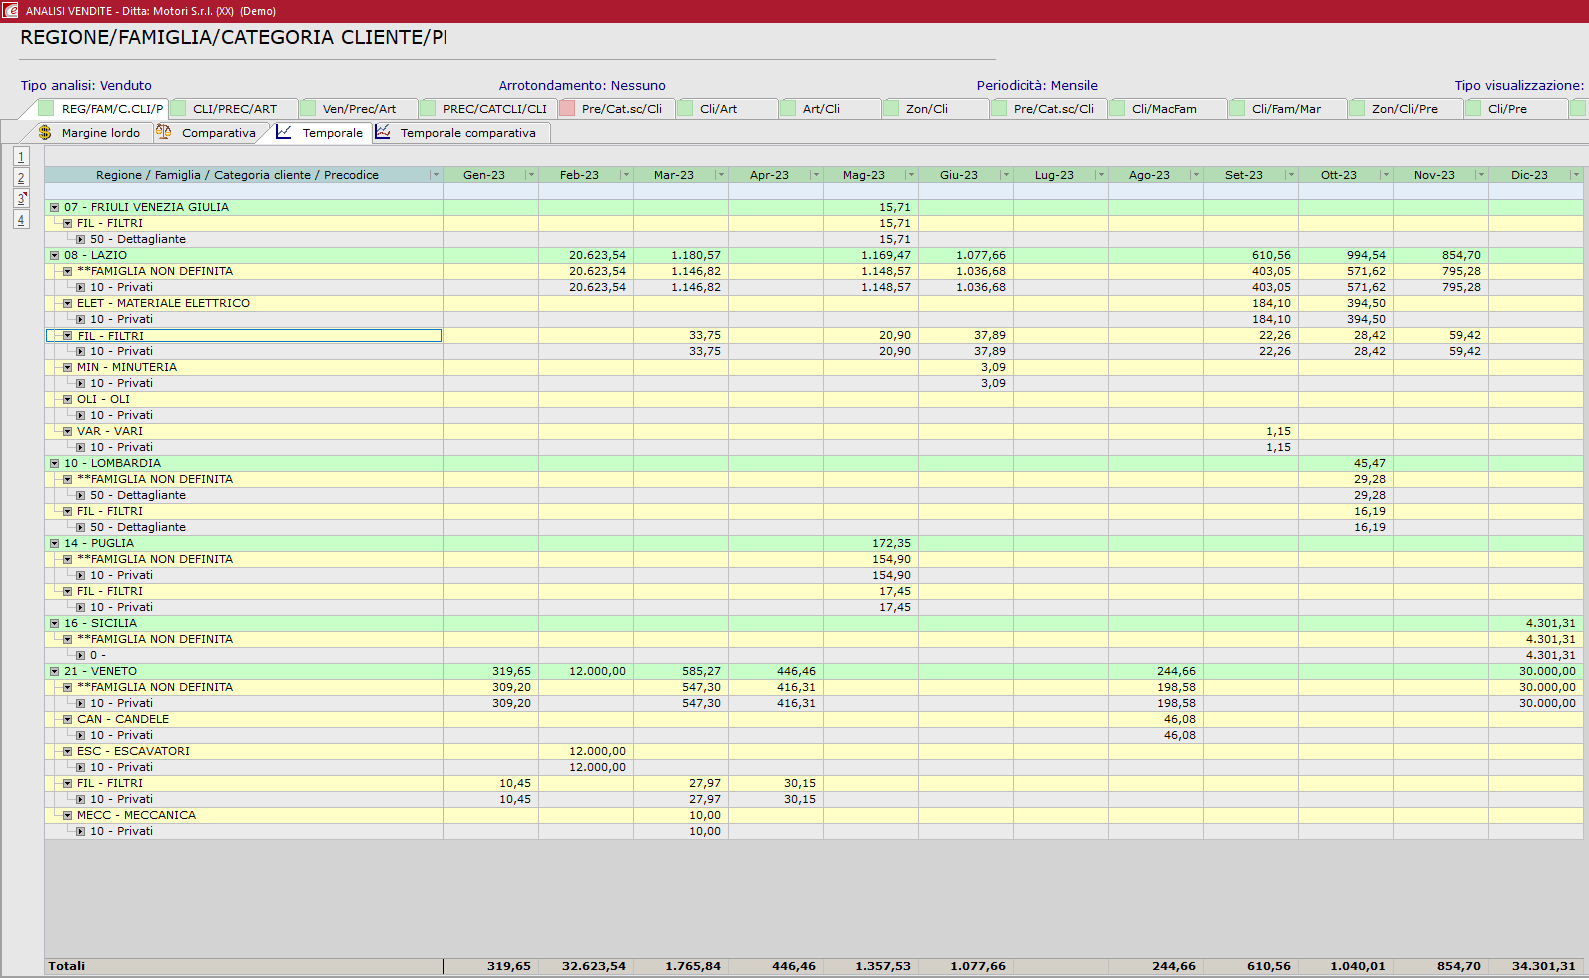Click the Temporale line chart icon

tap(284, 133)
